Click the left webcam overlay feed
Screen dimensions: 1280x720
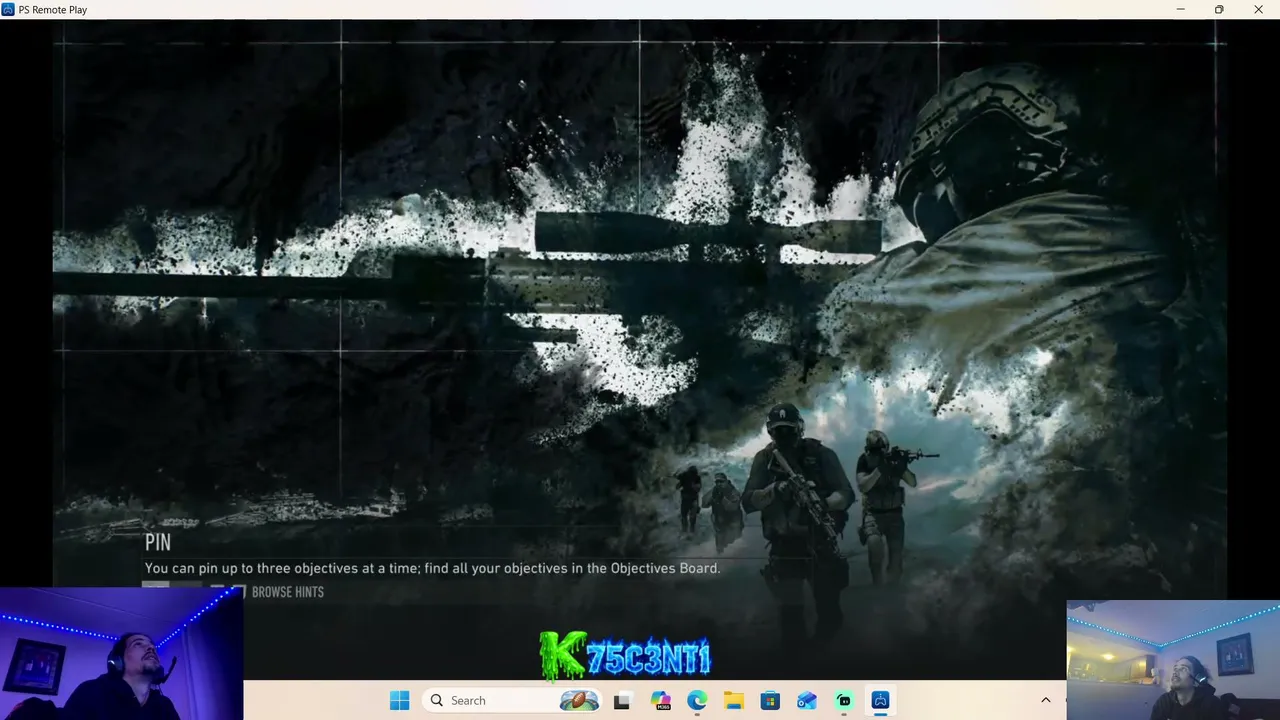pyautogui.click(x=121, y=653)
